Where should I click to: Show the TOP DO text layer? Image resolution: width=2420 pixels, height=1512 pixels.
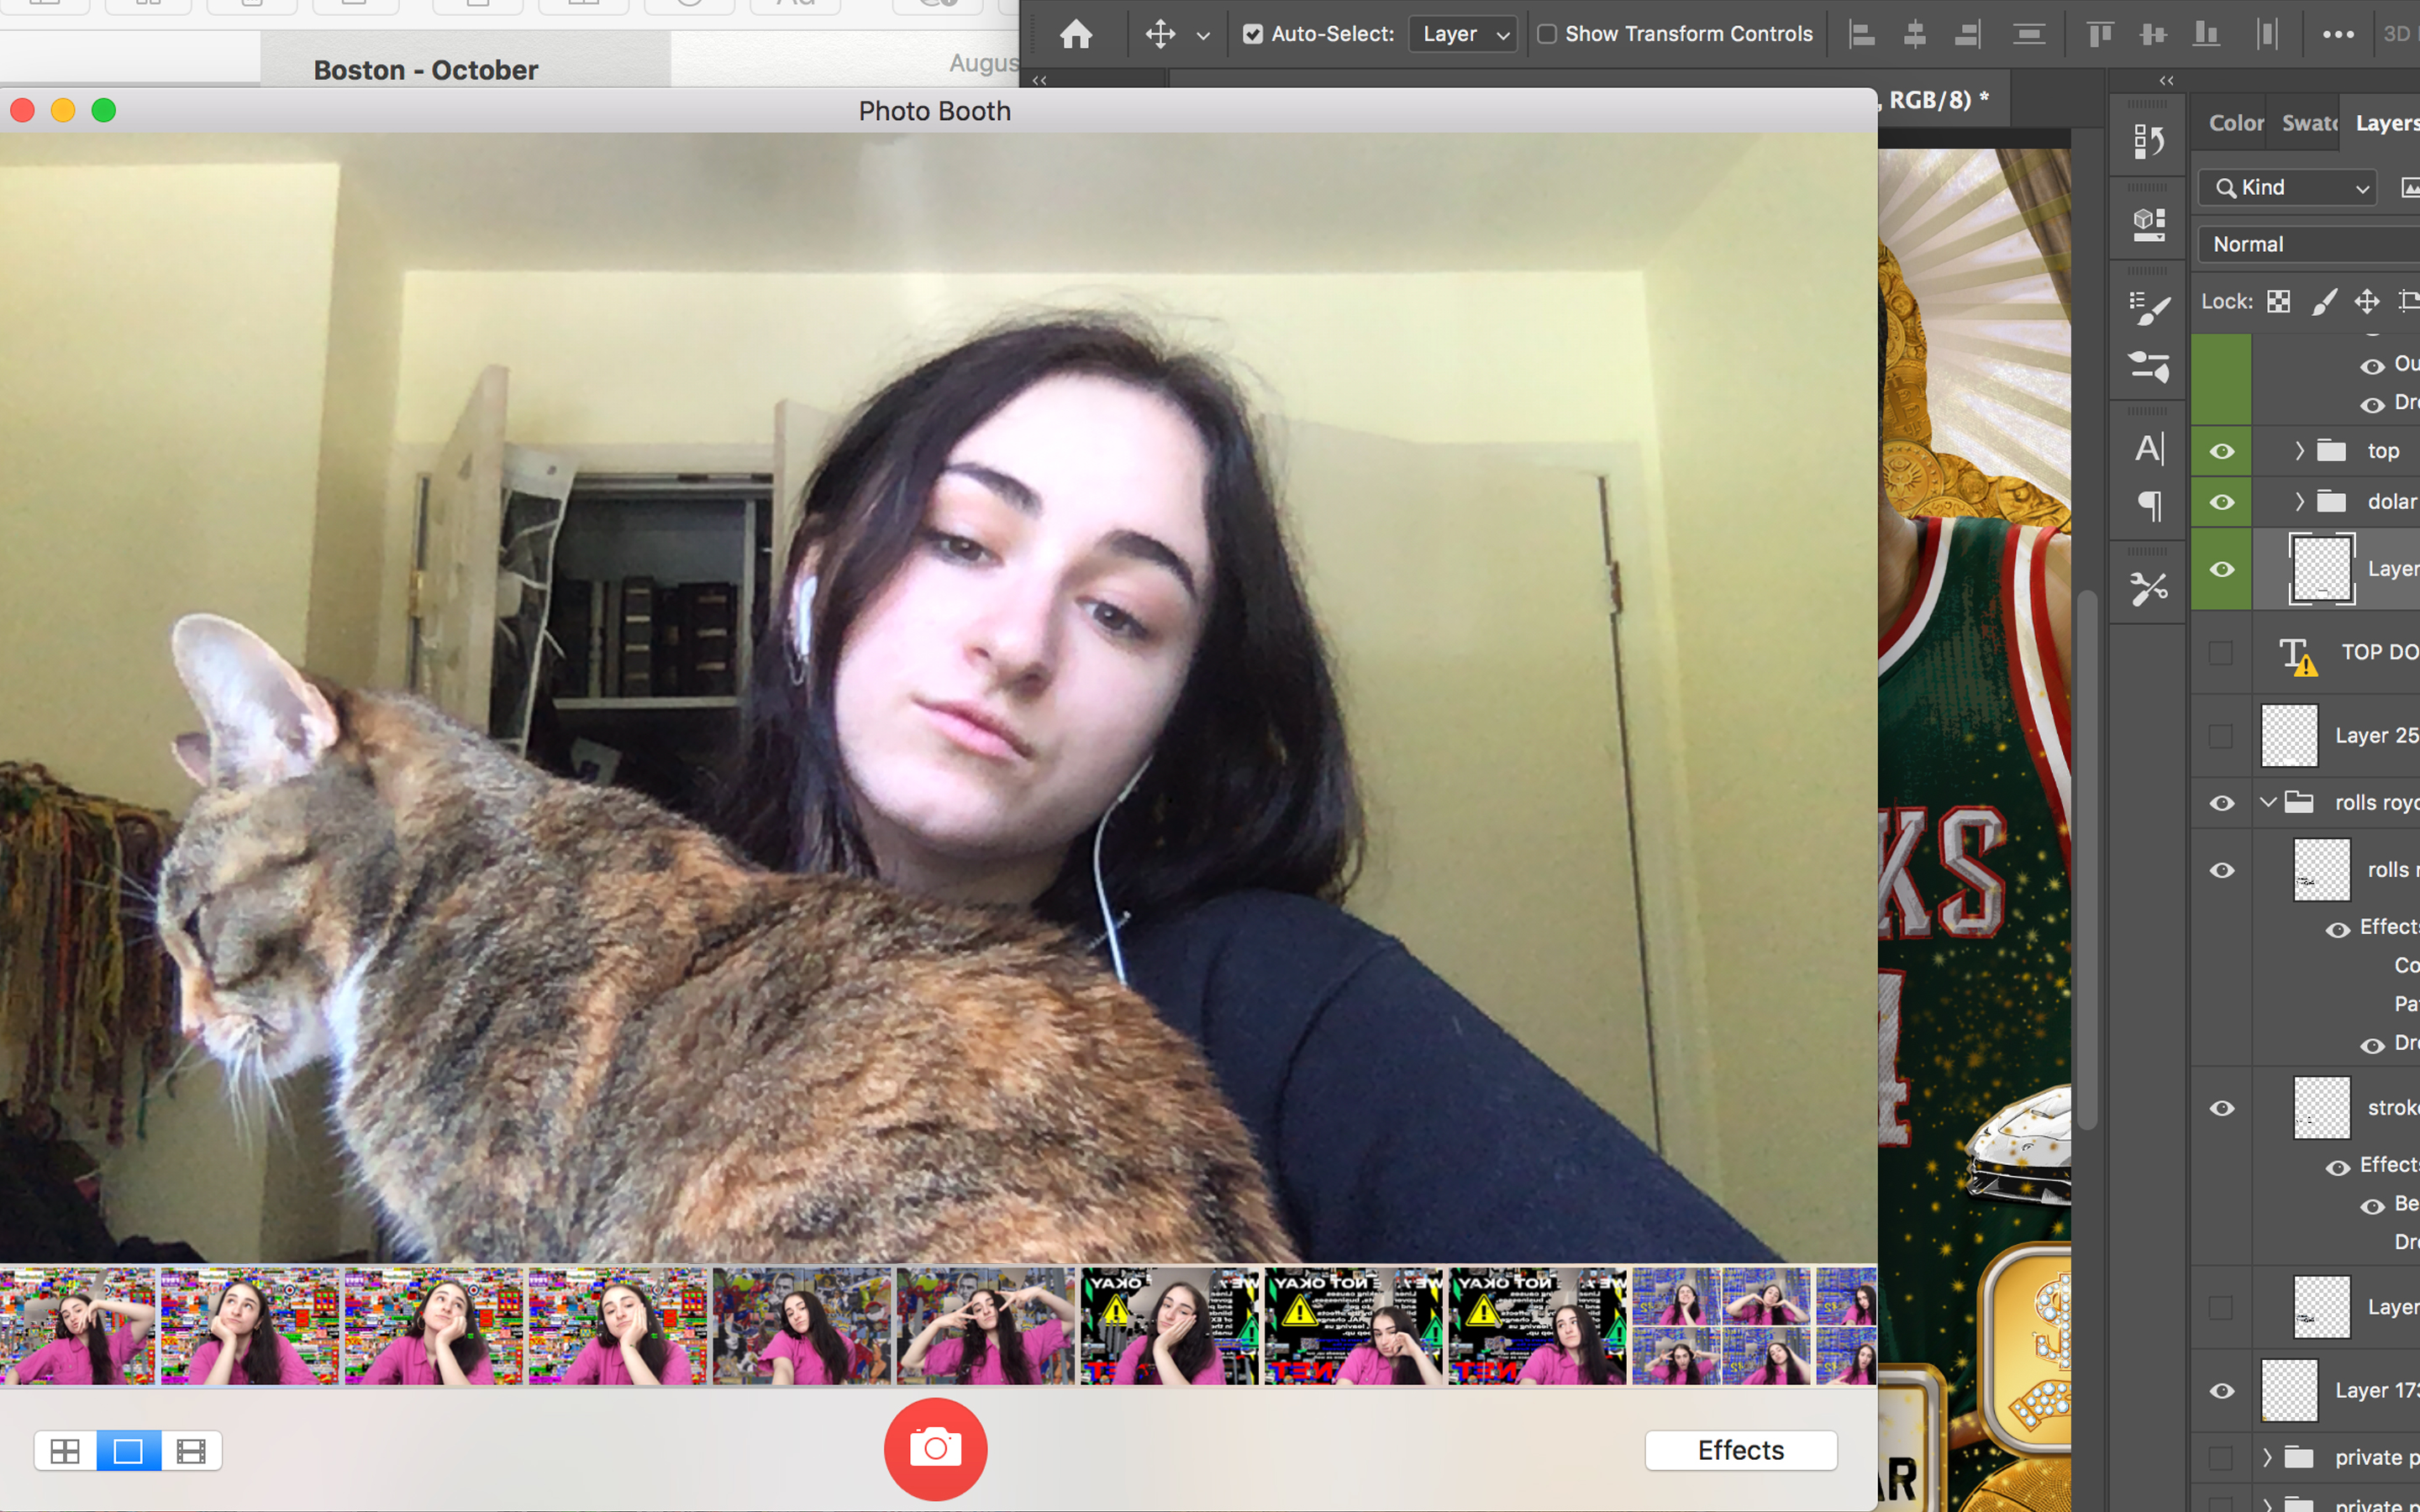click(x=2220, y=653)
